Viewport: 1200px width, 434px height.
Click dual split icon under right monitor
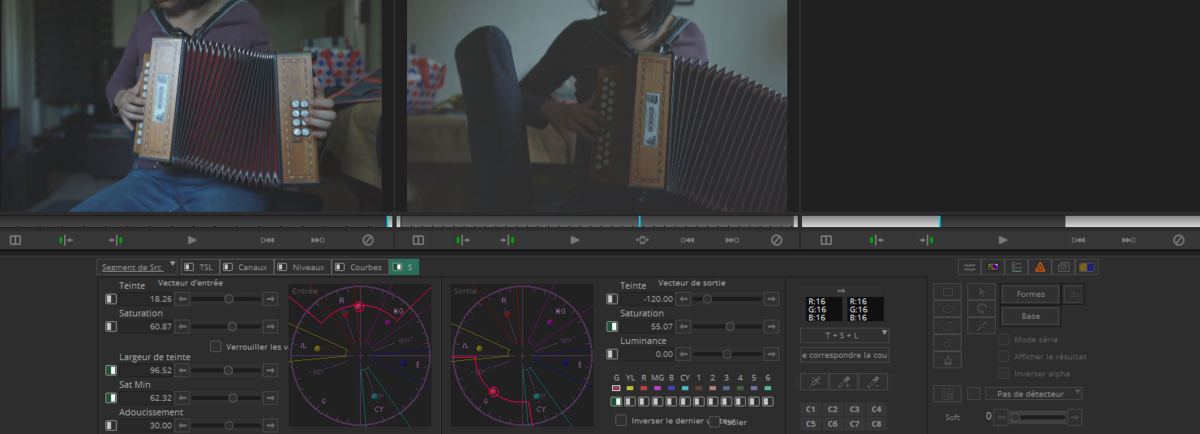point(826,240)
